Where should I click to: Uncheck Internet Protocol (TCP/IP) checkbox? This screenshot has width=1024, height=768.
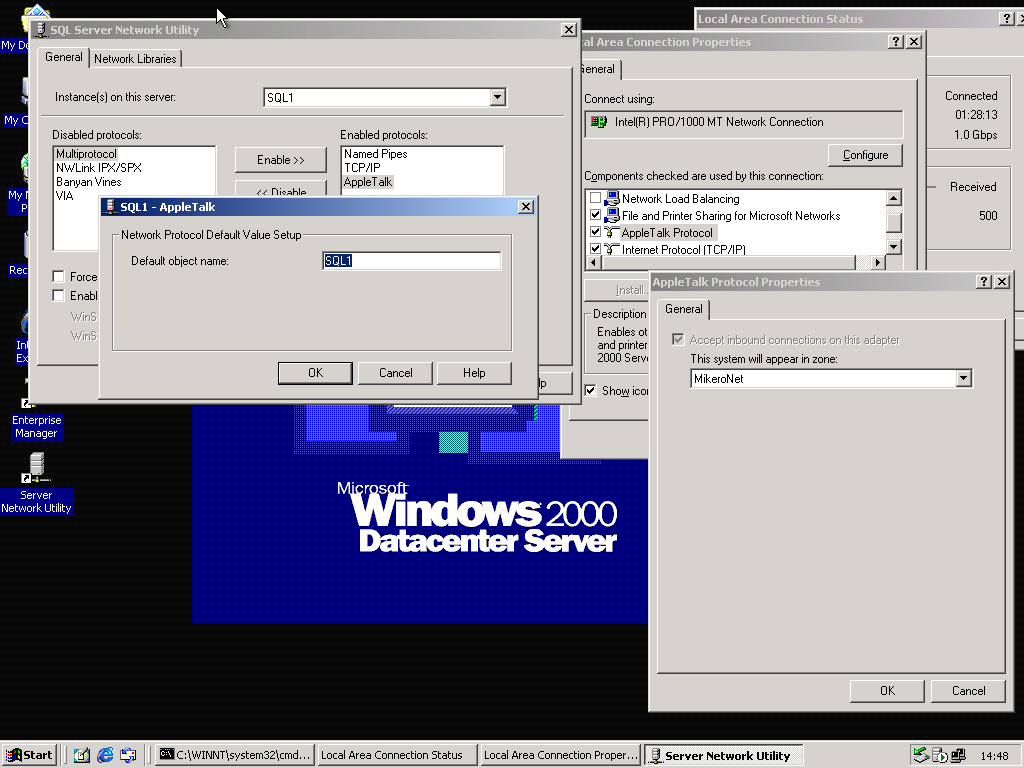595,249
